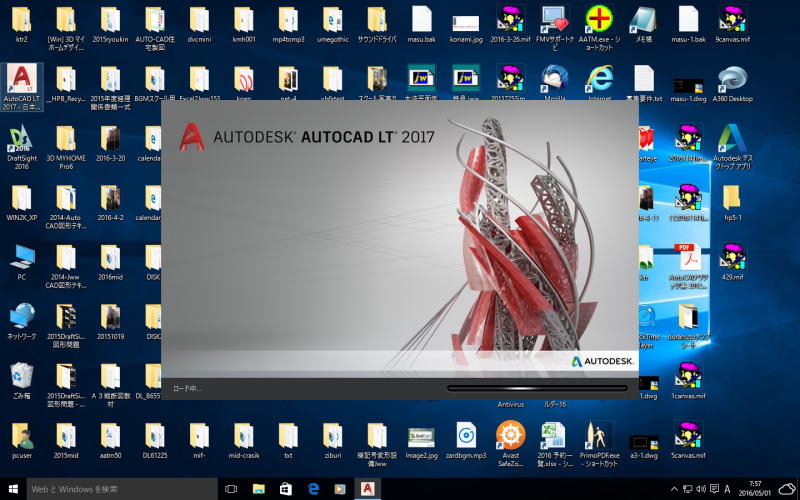Viewport: 800px width, 500px height.
Task: Select the A360 Desktop icon
Action: 732,85
